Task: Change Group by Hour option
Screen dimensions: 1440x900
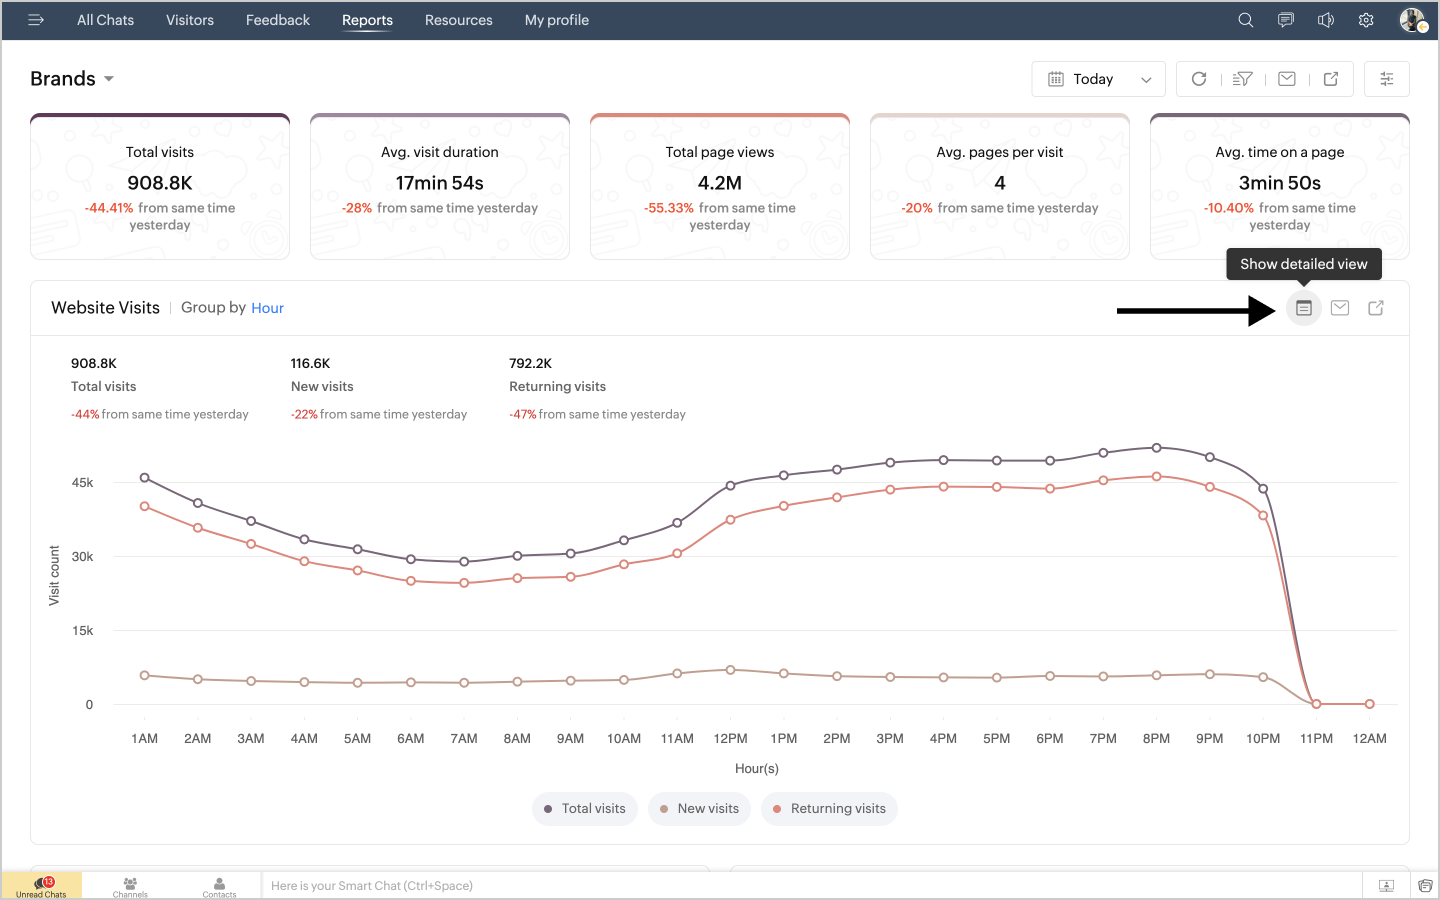Action: (267, 308)
